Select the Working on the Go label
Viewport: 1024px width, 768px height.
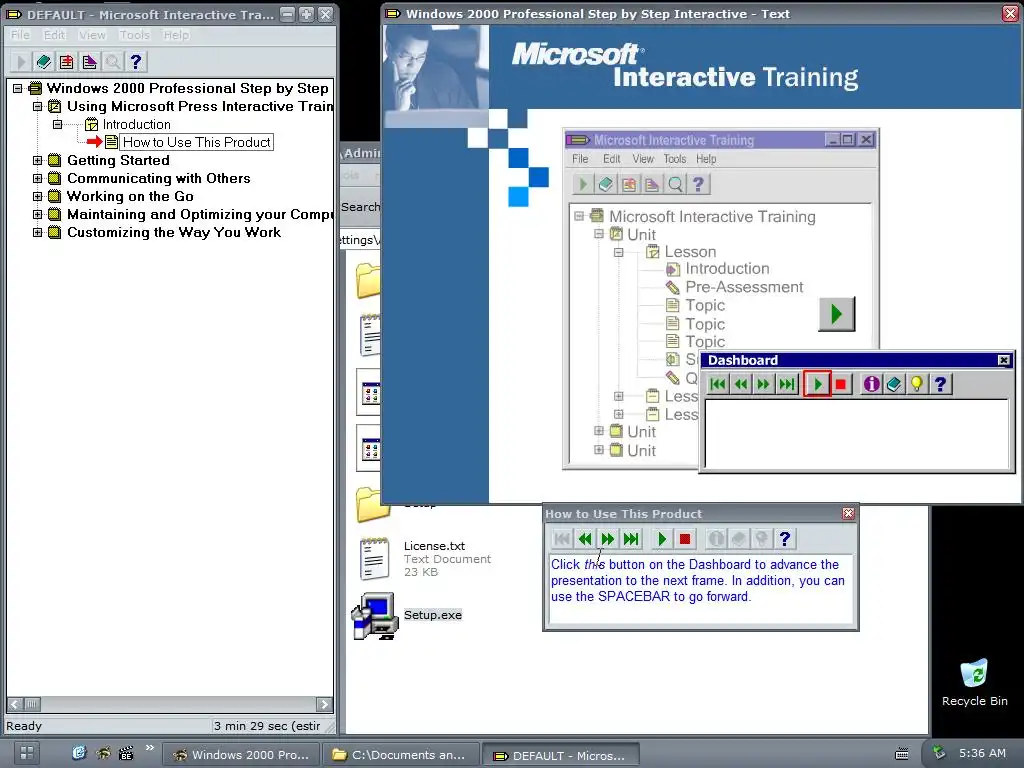tap(130, 196)
